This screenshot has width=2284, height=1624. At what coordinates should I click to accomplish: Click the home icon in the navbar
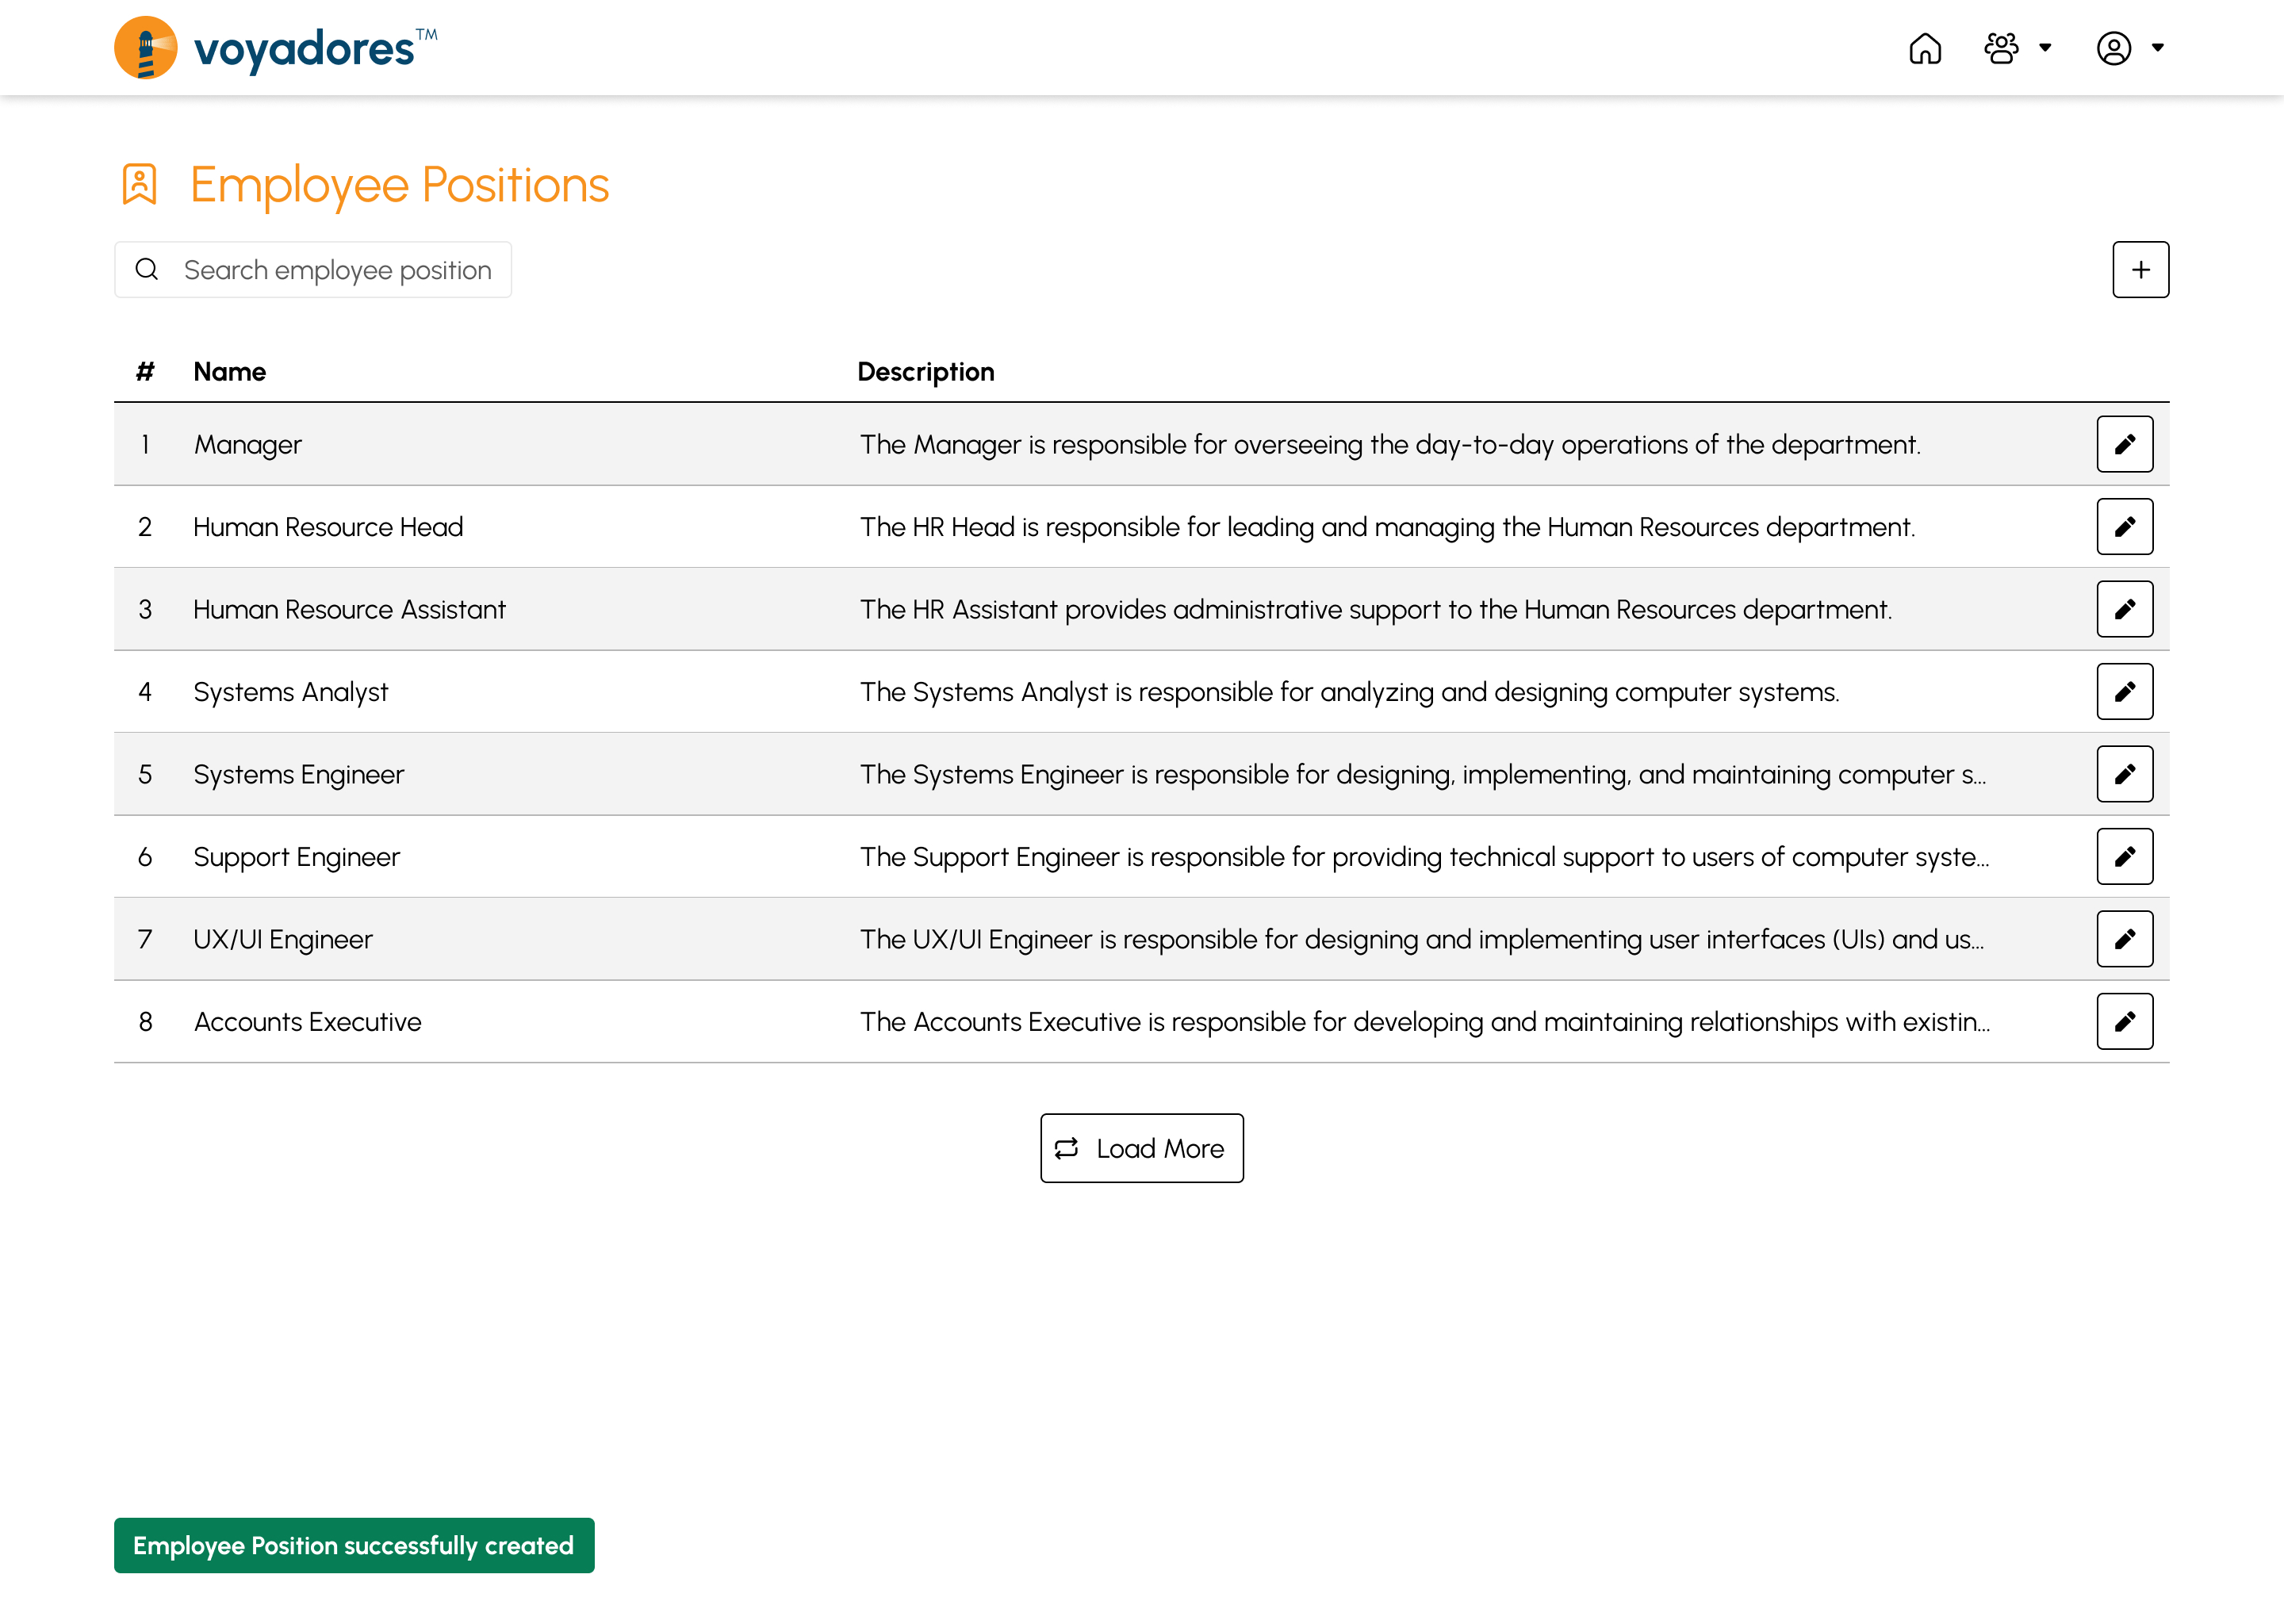(1926, 48)
